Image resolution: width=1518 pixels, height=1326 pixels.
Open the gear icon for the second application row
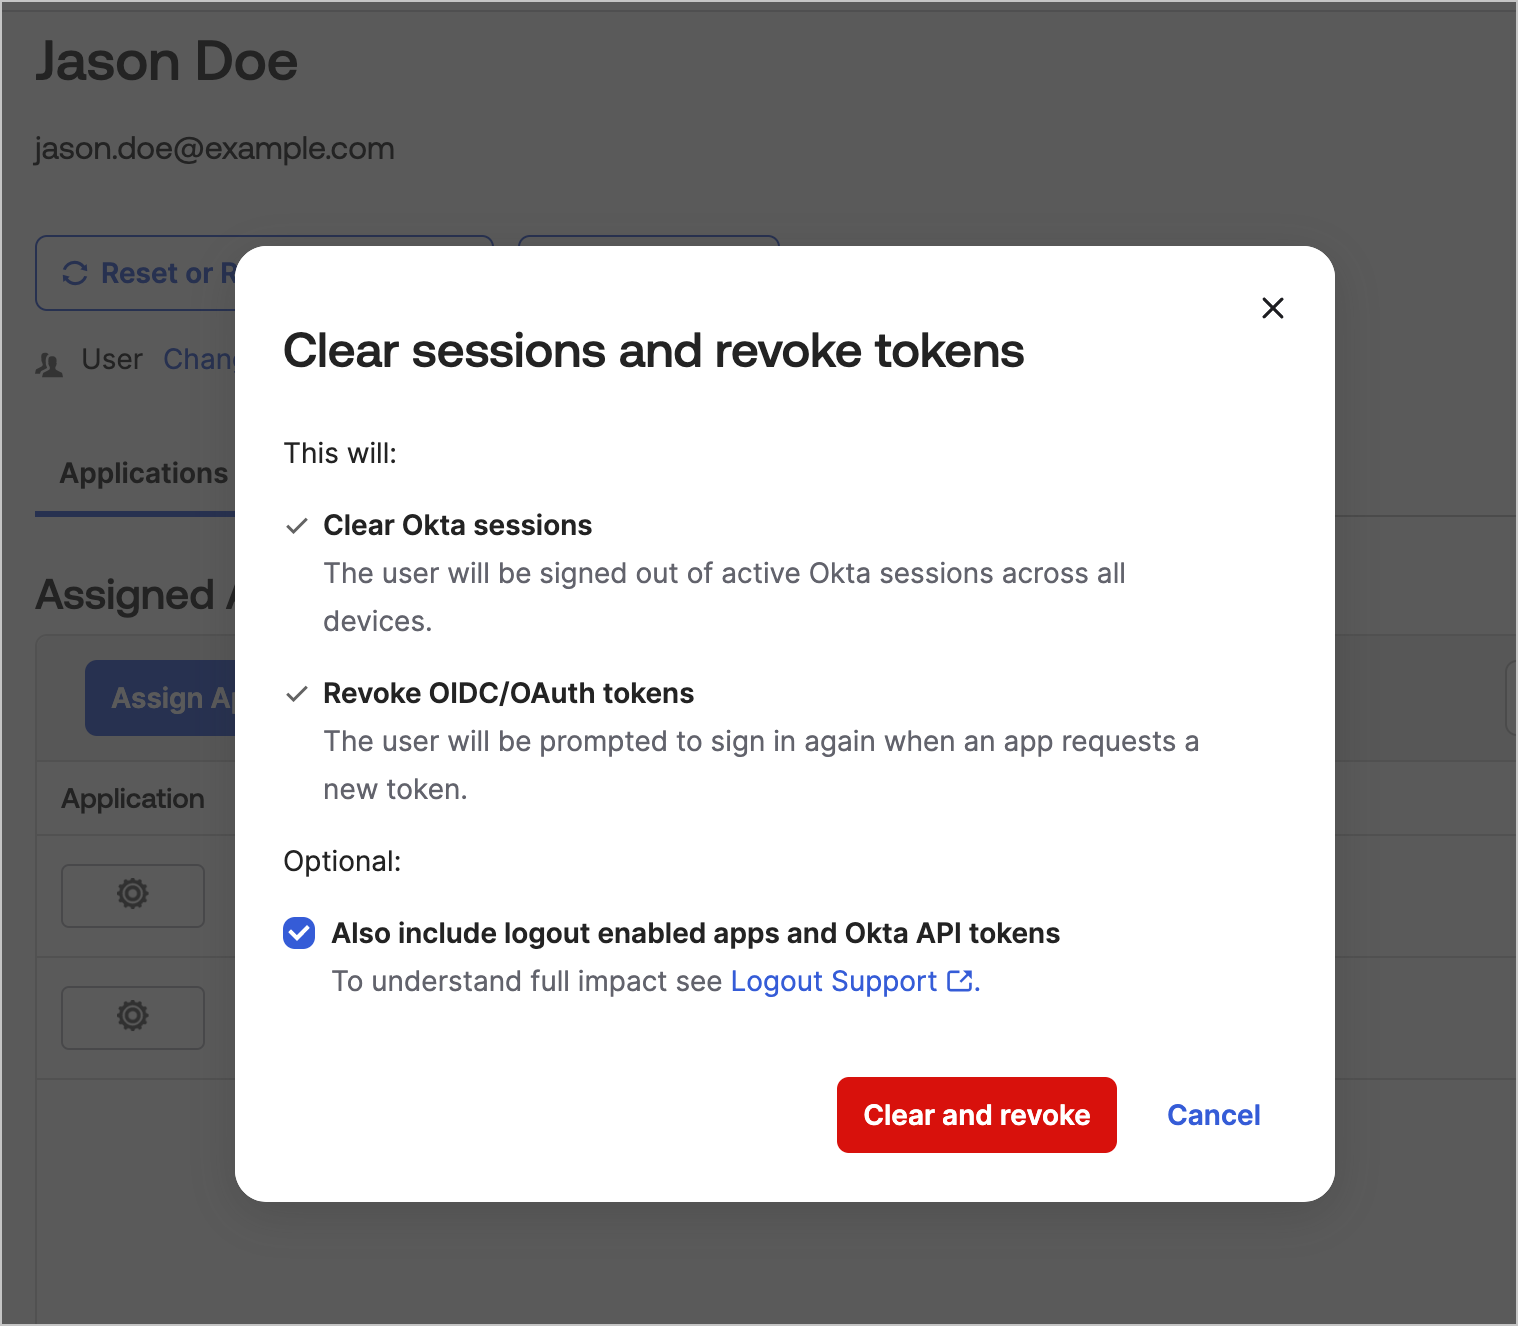(x=132, y=1017)
